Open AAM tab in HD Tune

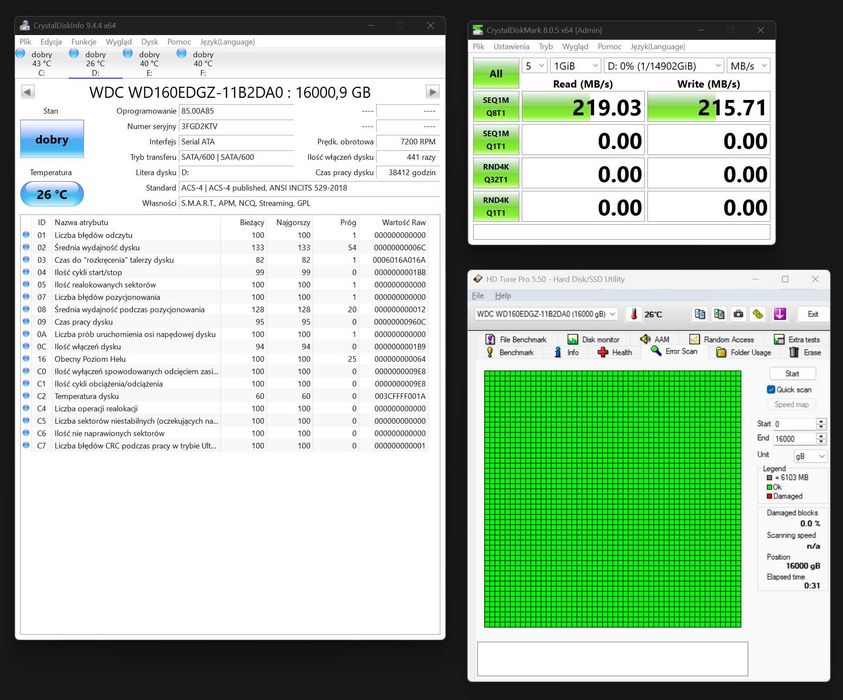pyautogui.click(x=654, y=339)
